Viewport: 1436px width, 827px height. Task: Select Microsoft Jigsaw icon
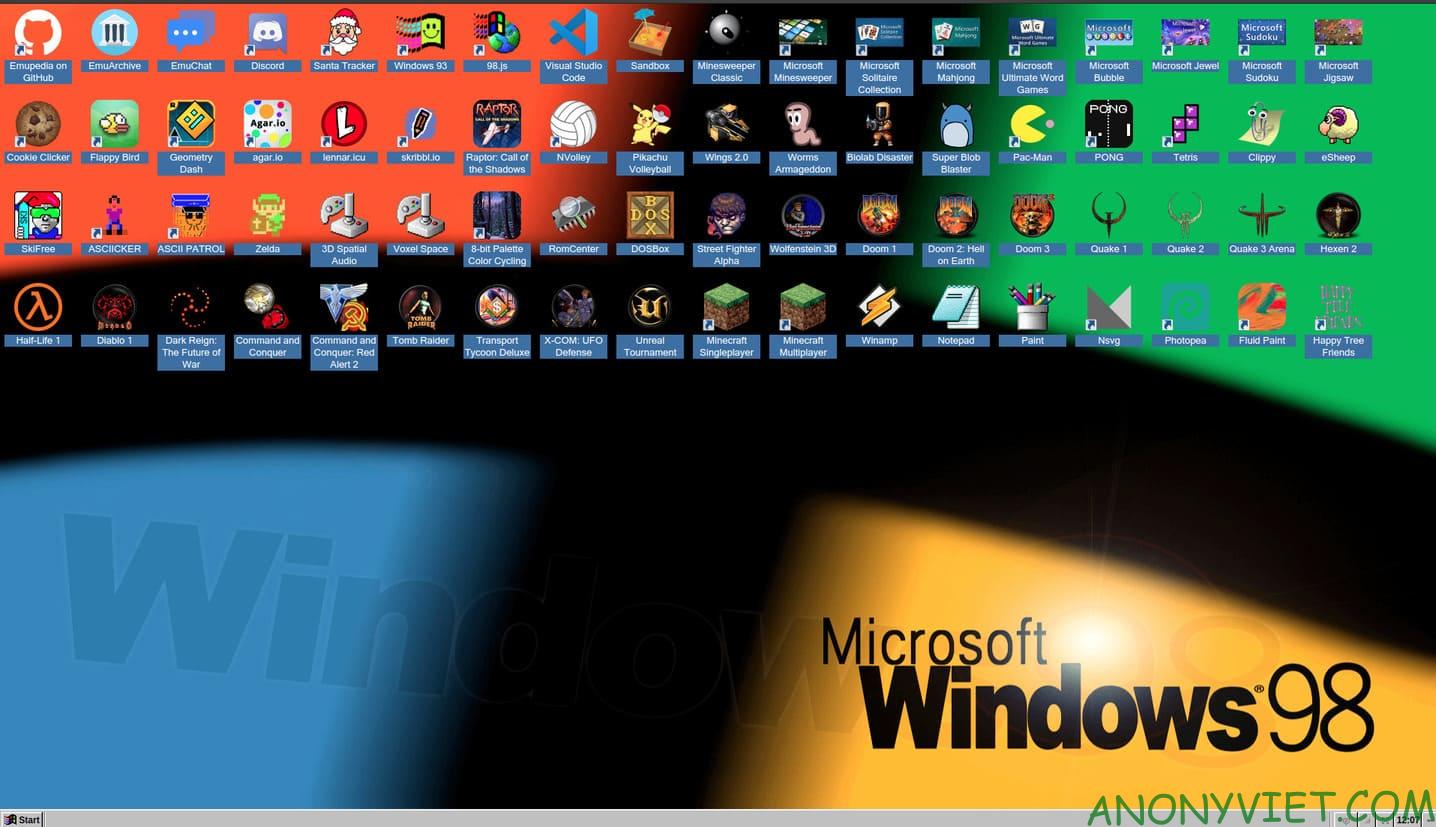pos(1338,33)
